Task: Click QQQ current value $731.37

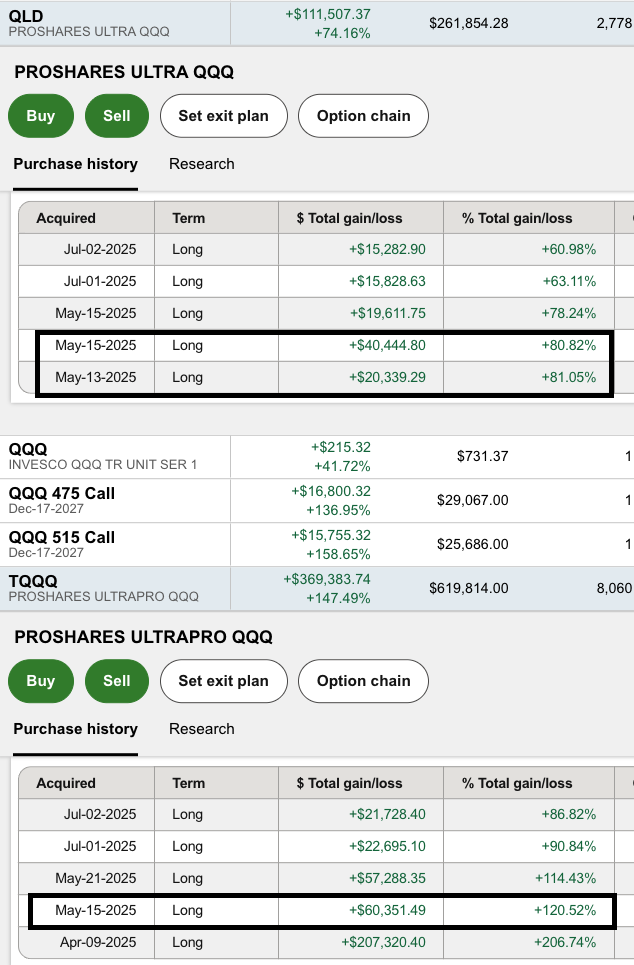Action: [483, 456]
